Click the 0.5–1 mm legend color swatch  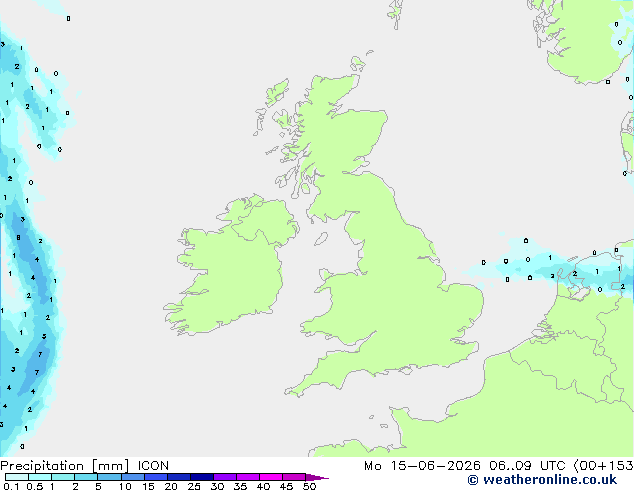pos(40,477)
